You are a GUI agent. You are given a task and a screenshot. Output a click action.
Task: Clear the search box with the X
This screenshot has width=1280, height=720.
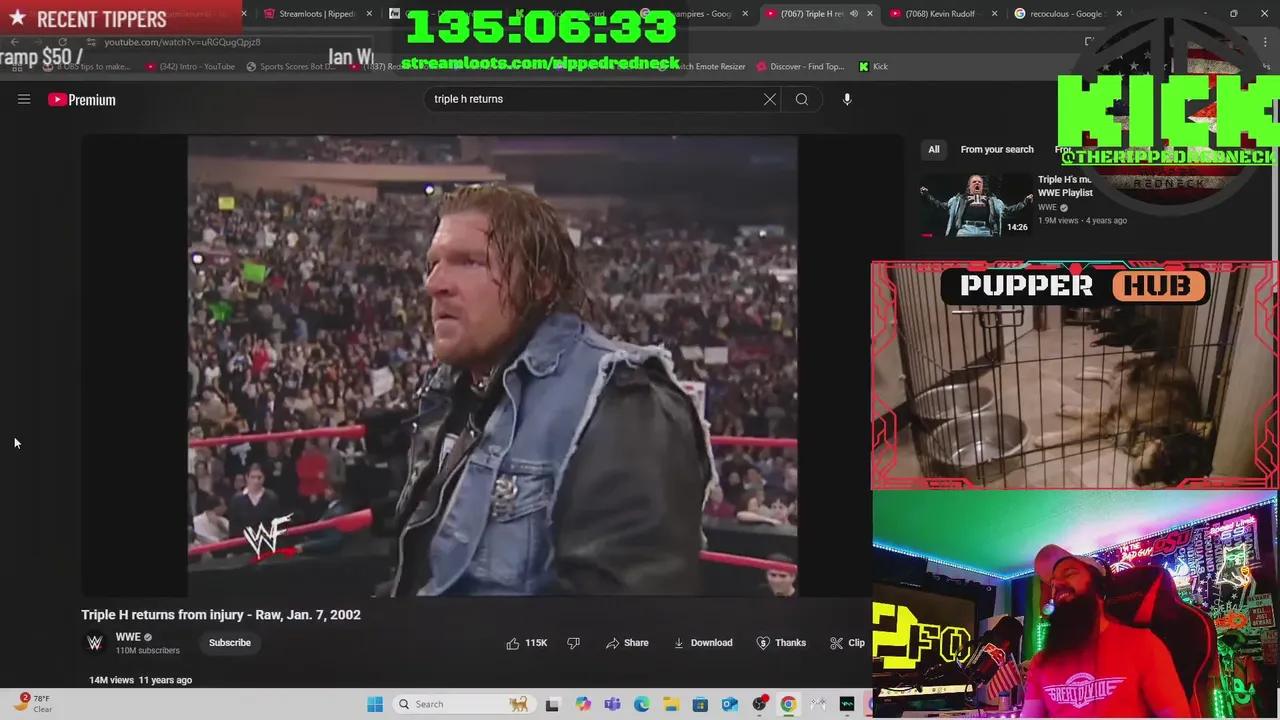point(770,99)
